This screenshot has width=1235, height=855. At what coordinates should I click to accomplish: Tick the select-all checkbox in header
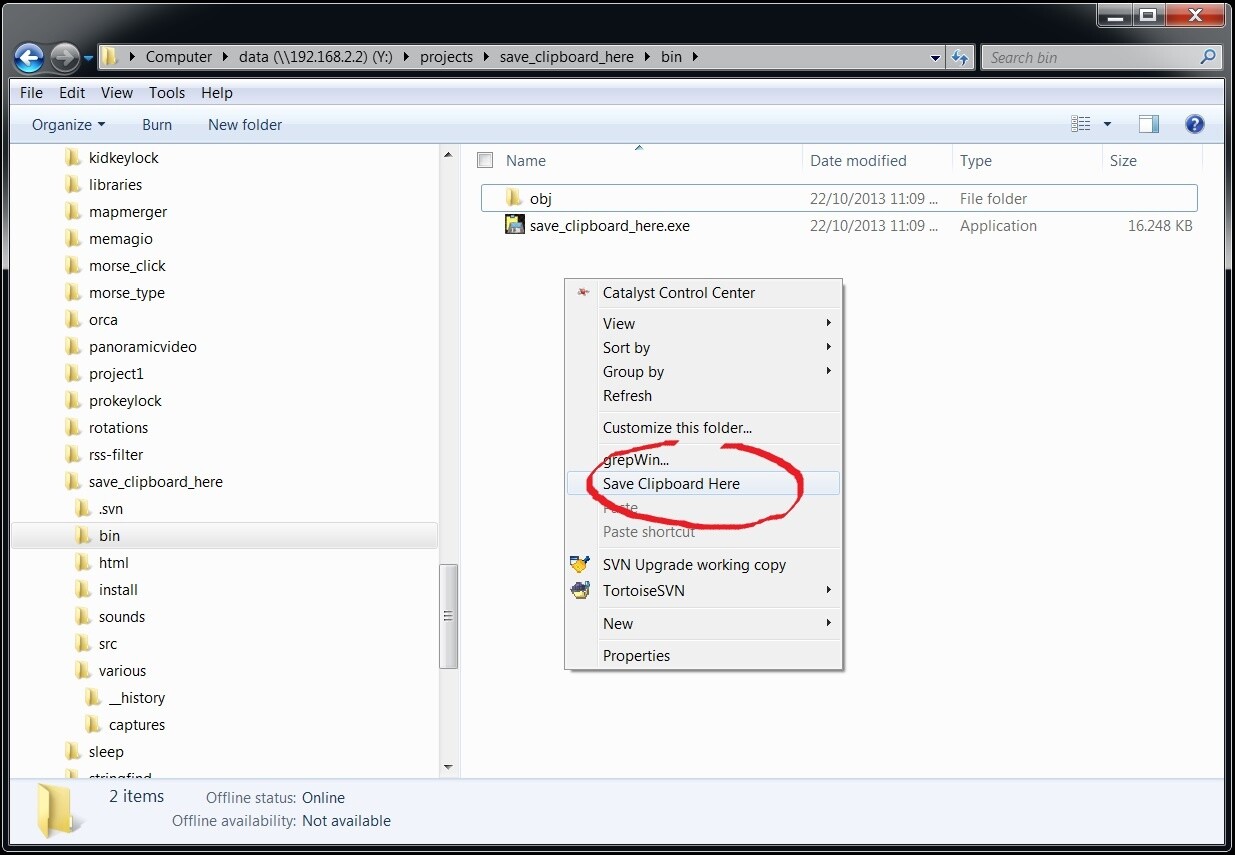[x=485, y=160]
